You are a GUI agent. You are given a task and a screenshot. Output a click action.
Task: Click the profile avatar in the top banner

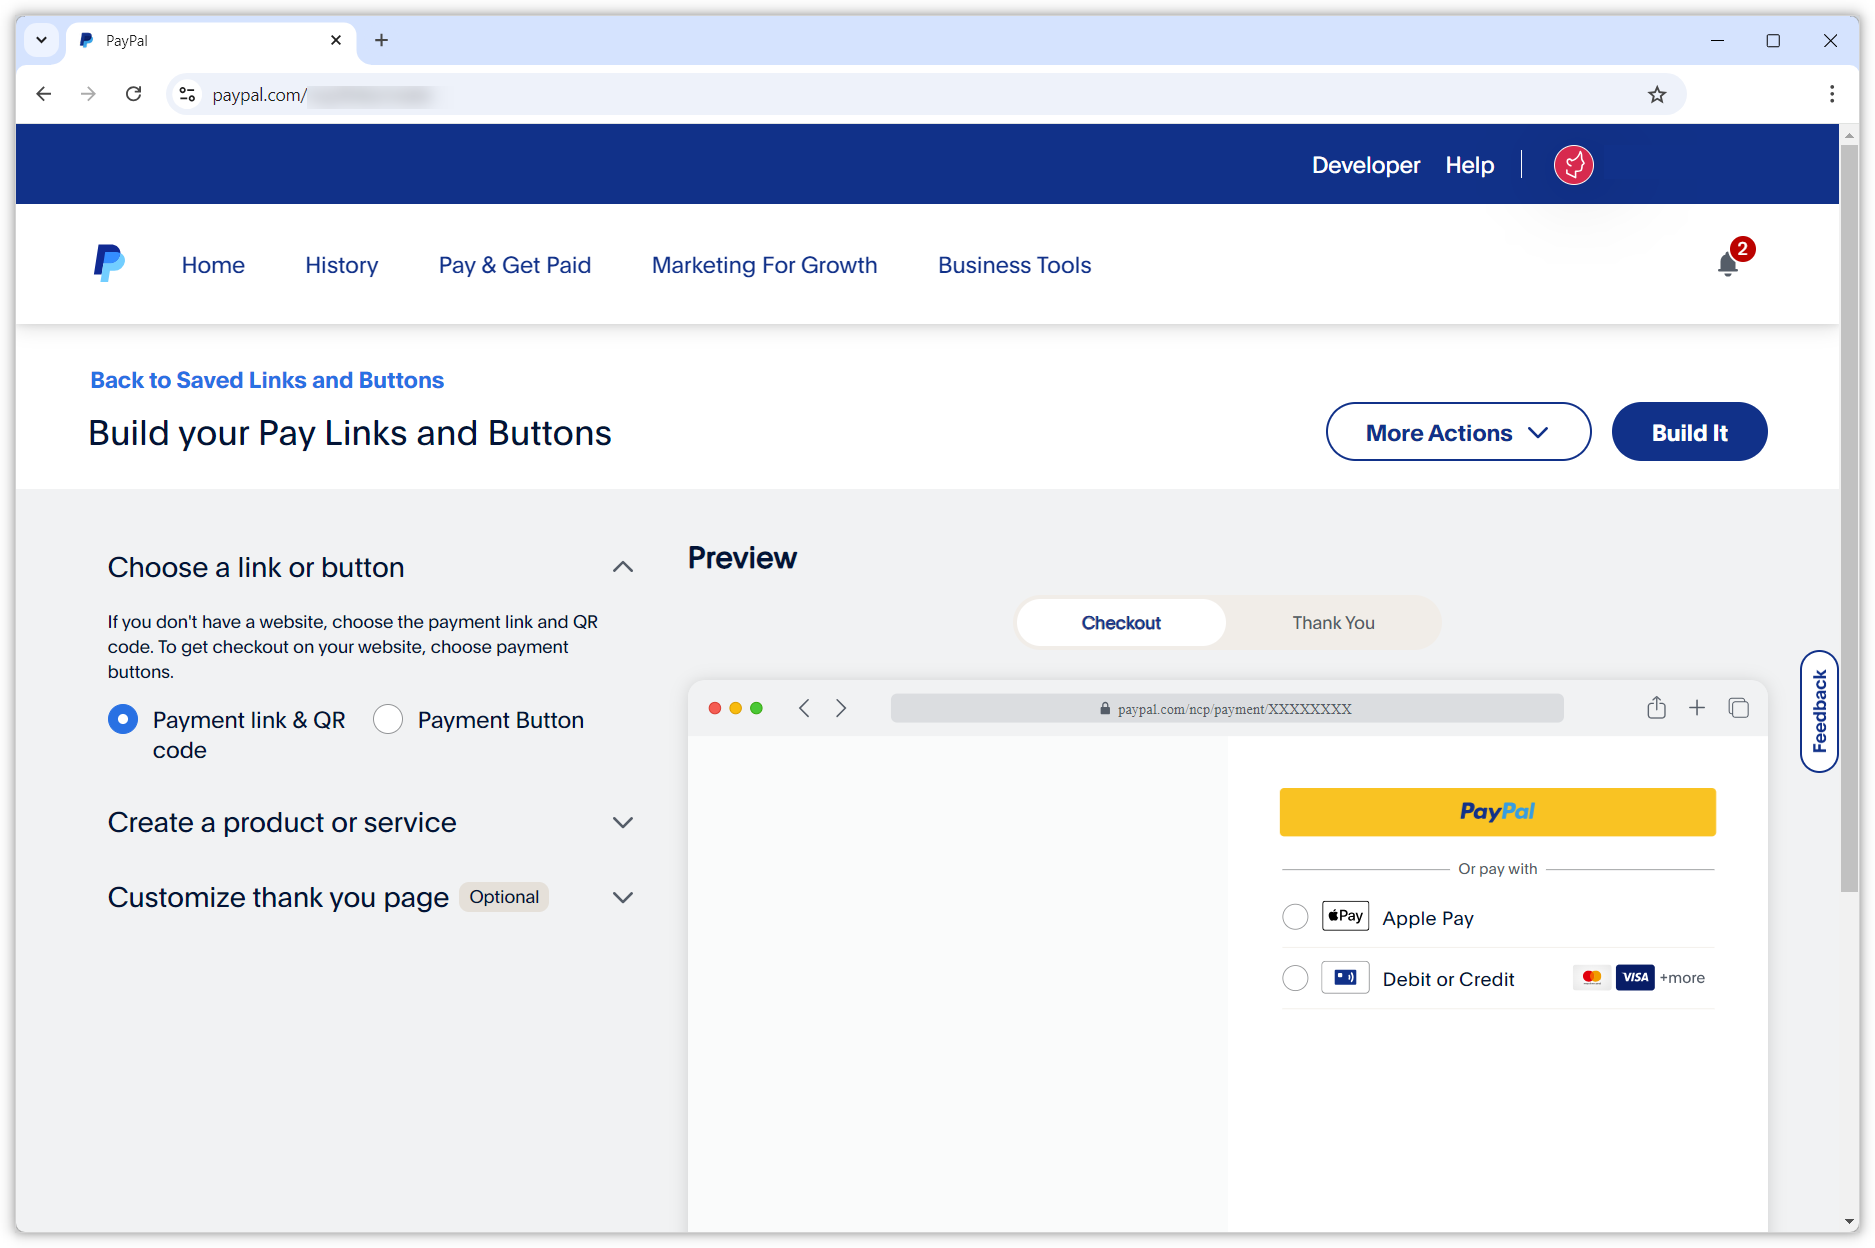pos(1573,164)
